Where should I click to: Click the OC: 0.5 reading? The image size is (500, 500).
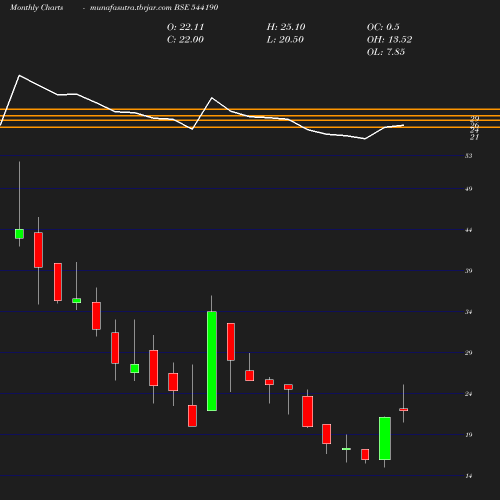click(383, 27)
